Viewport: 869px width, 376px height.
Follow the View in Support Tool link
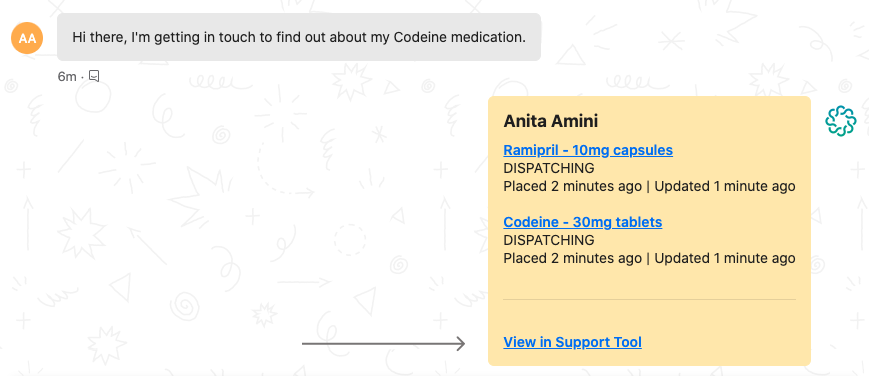click(572, 342)
